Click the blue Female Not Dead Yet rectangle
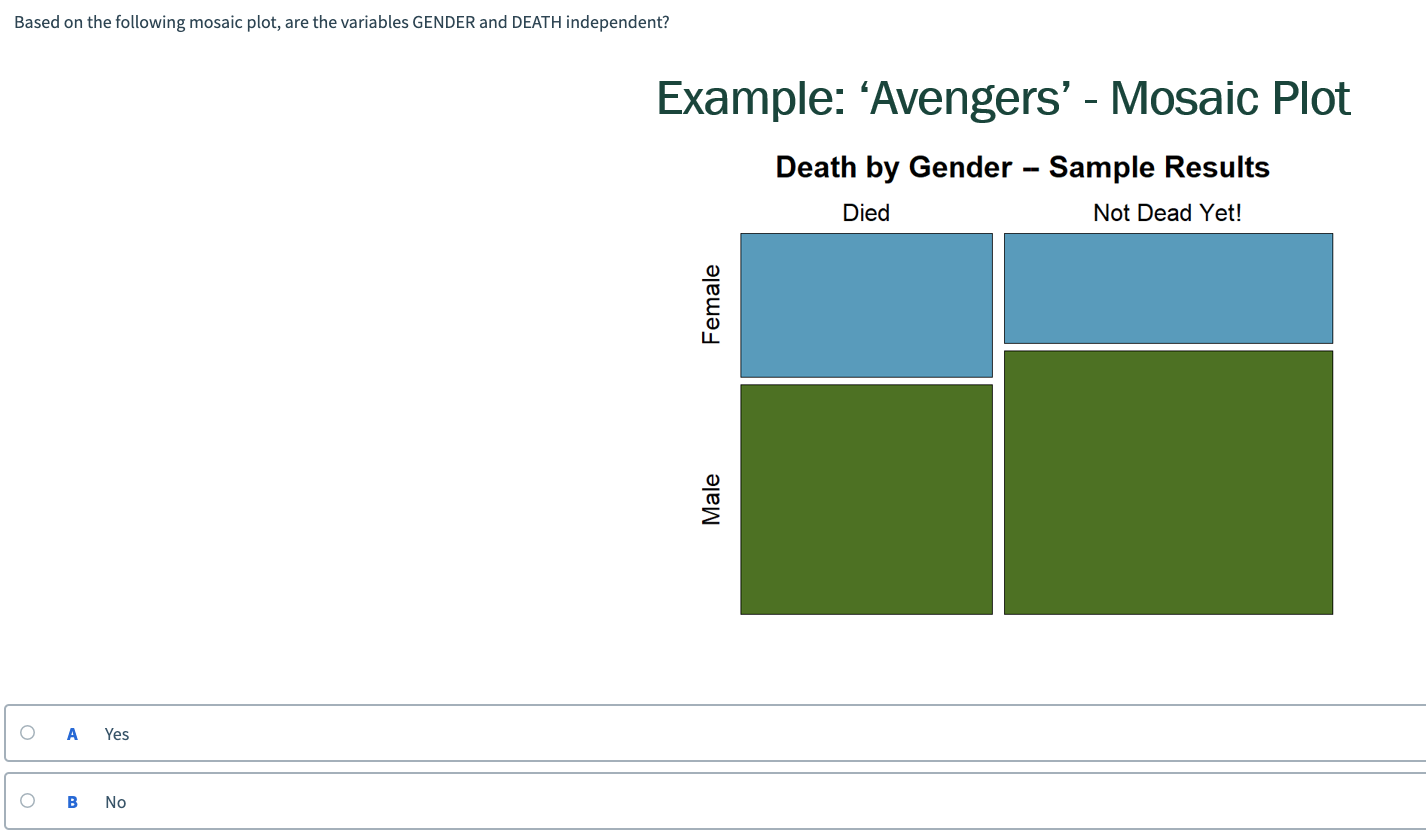Screen dimensions: 1426x836 click(x=1167, y=288)
